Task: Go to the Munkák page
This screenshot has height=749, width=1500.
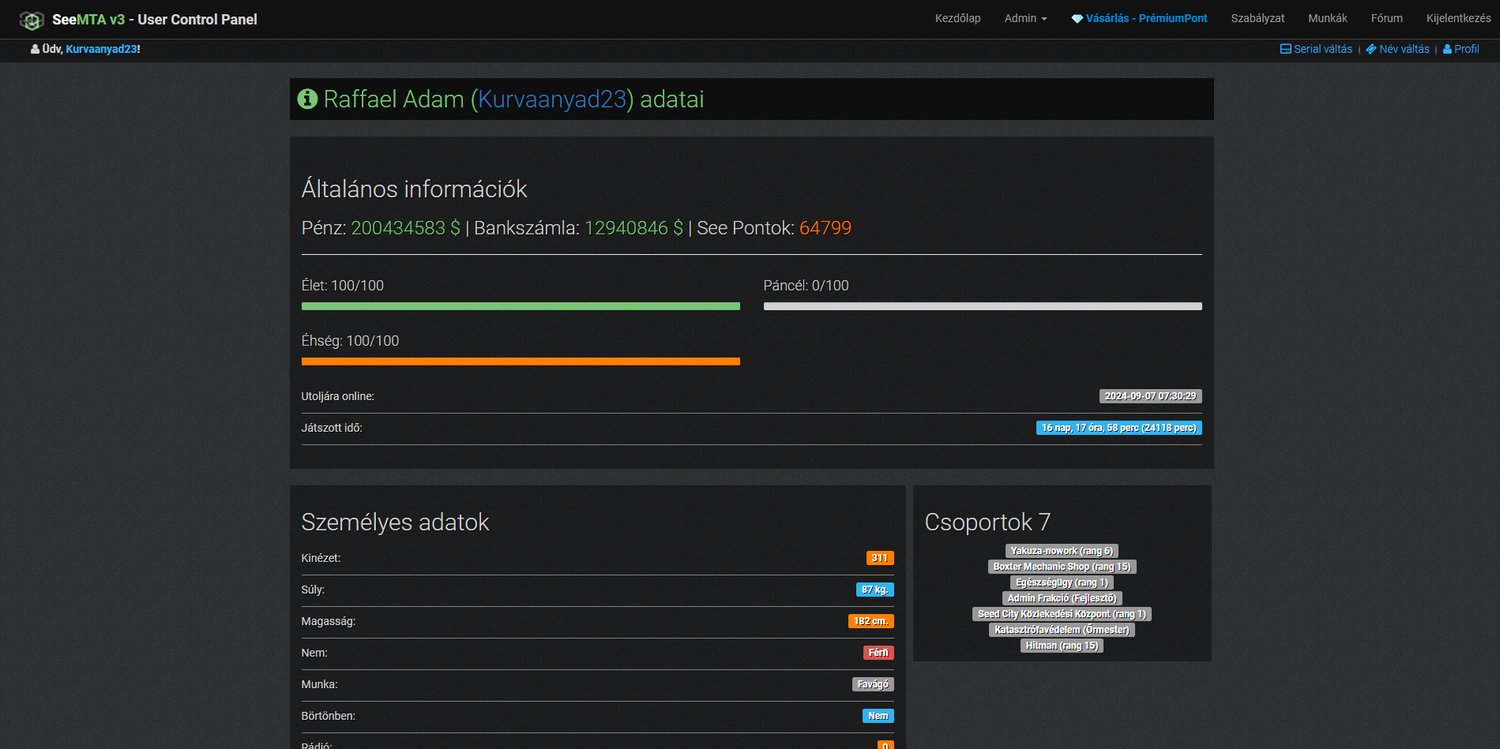Action: click(x=1328, y=19)
